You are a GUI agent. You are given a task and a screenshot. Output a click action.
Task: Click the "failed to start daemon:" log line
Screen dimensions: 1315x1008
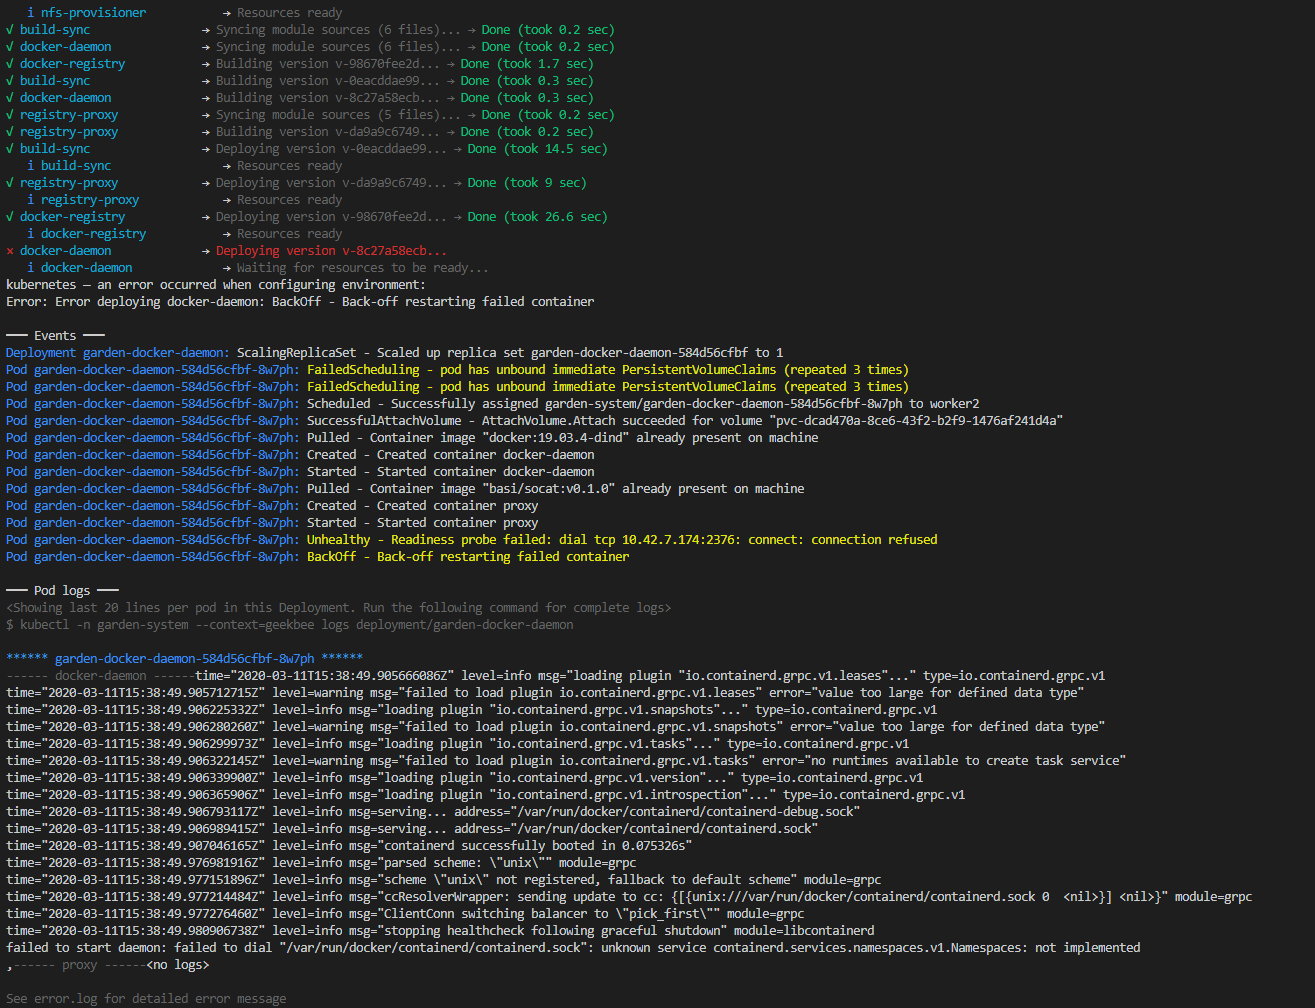click(x=573, y=948)
